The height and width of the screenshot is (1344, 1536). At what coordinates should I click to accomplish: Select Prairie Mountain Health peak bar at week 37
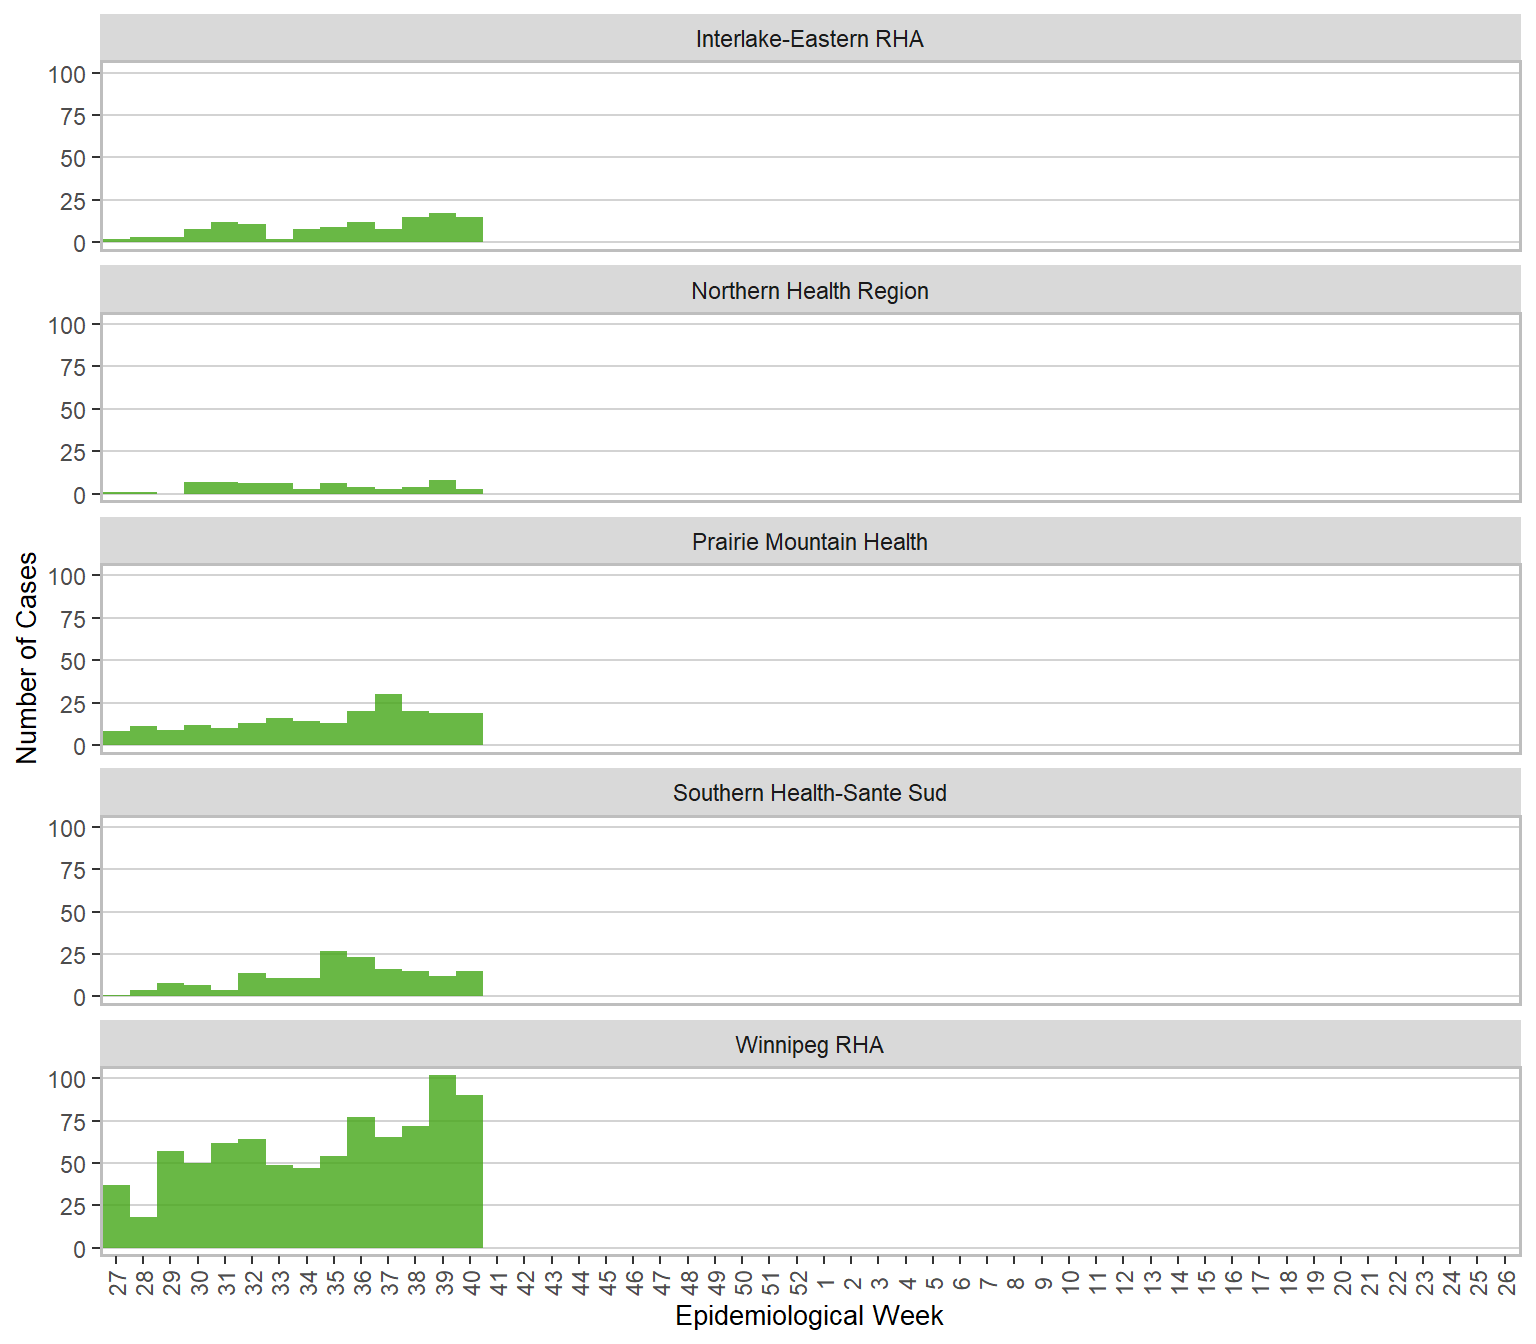pyautogui.click(x=388, y=720)
